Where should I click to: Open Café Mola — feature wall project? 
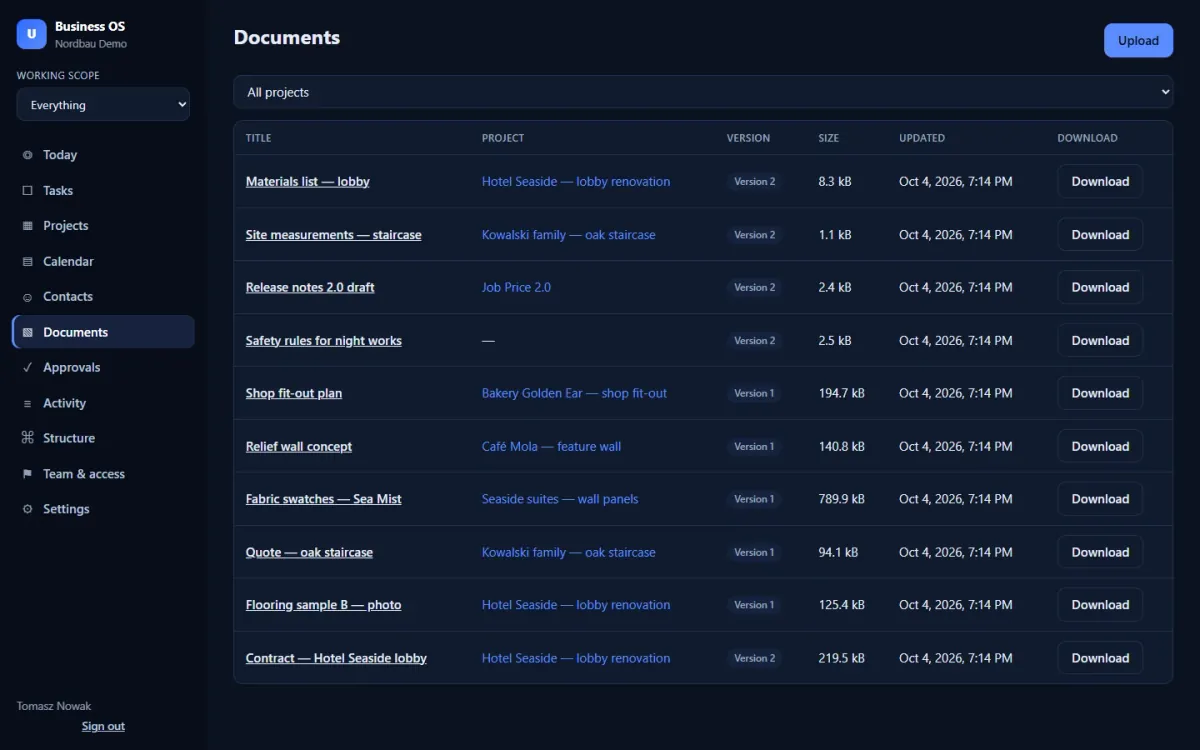coord(551,447)
